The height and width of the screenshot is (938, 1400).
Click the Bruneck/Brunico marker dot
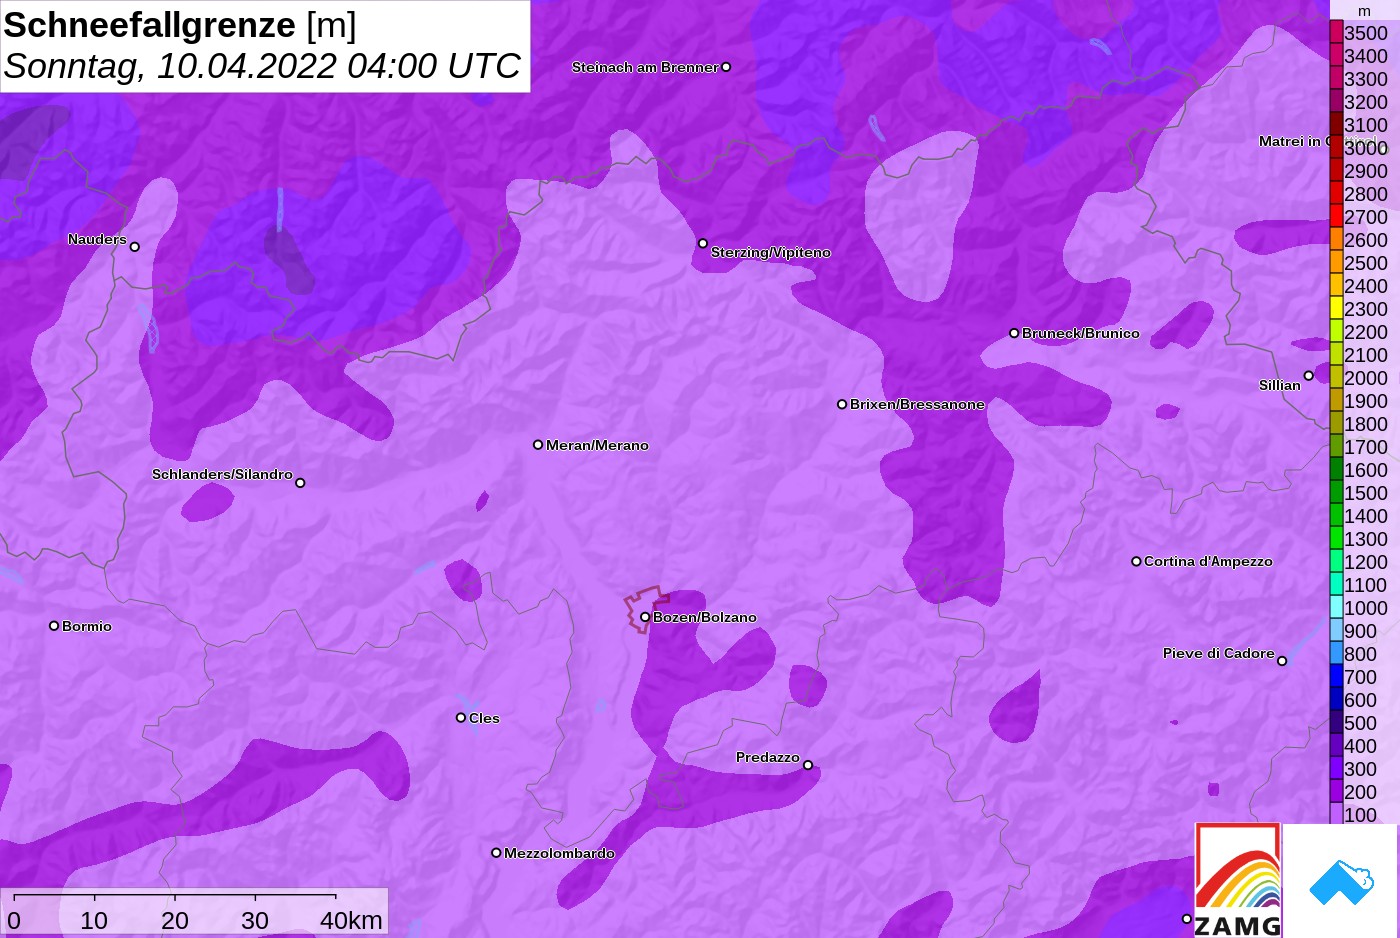coord(1014,333)
